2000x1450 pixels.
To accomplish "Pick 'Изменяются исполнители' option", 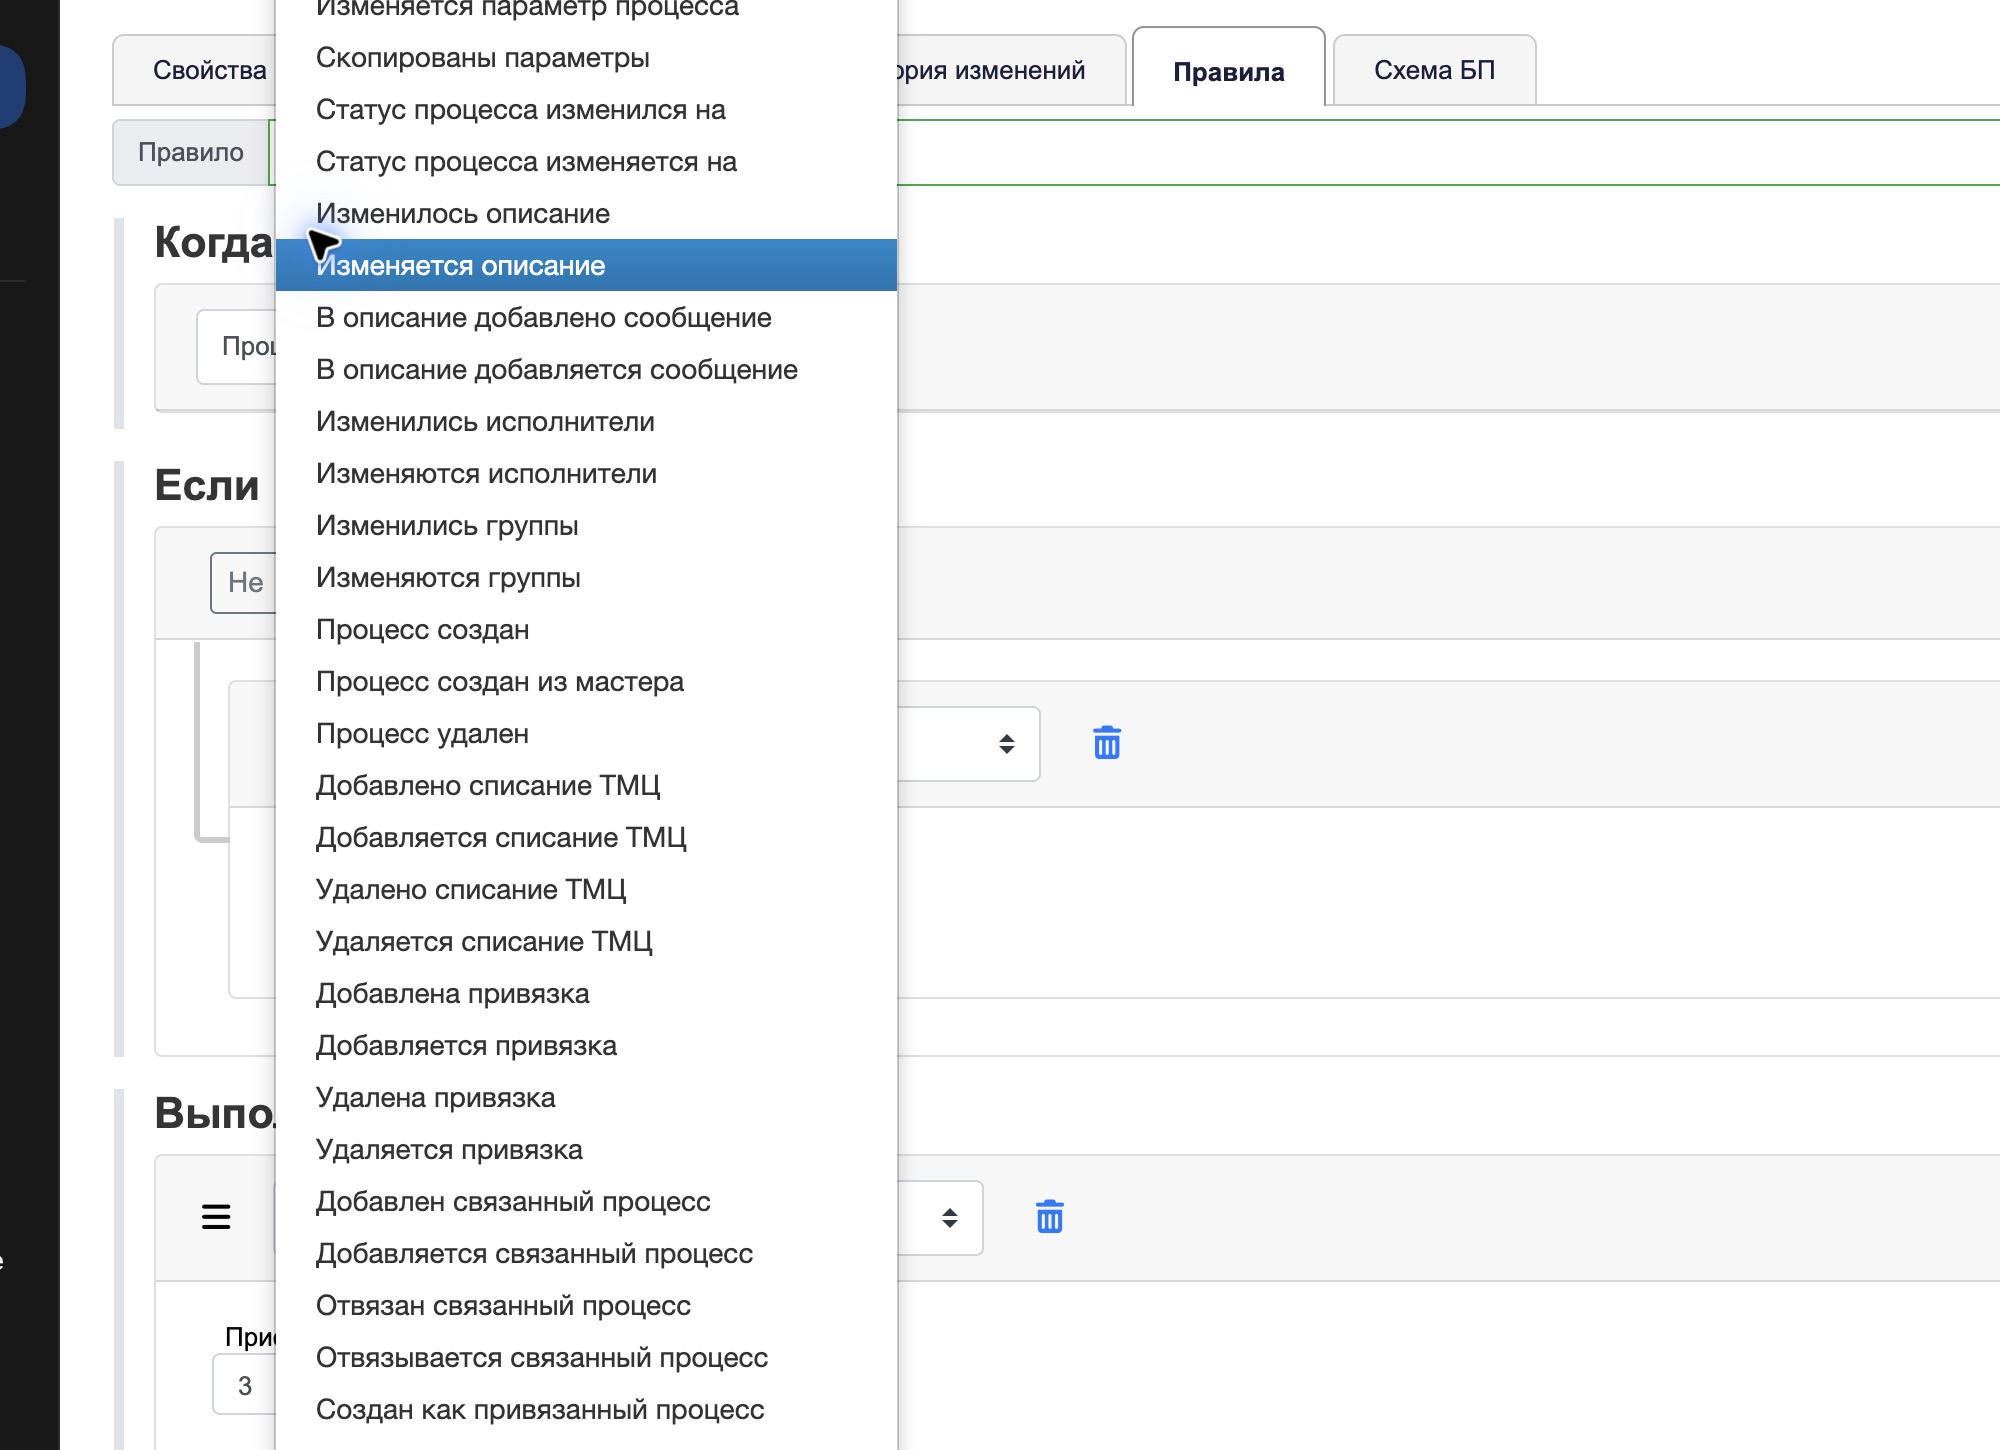I will pos(586,473).
